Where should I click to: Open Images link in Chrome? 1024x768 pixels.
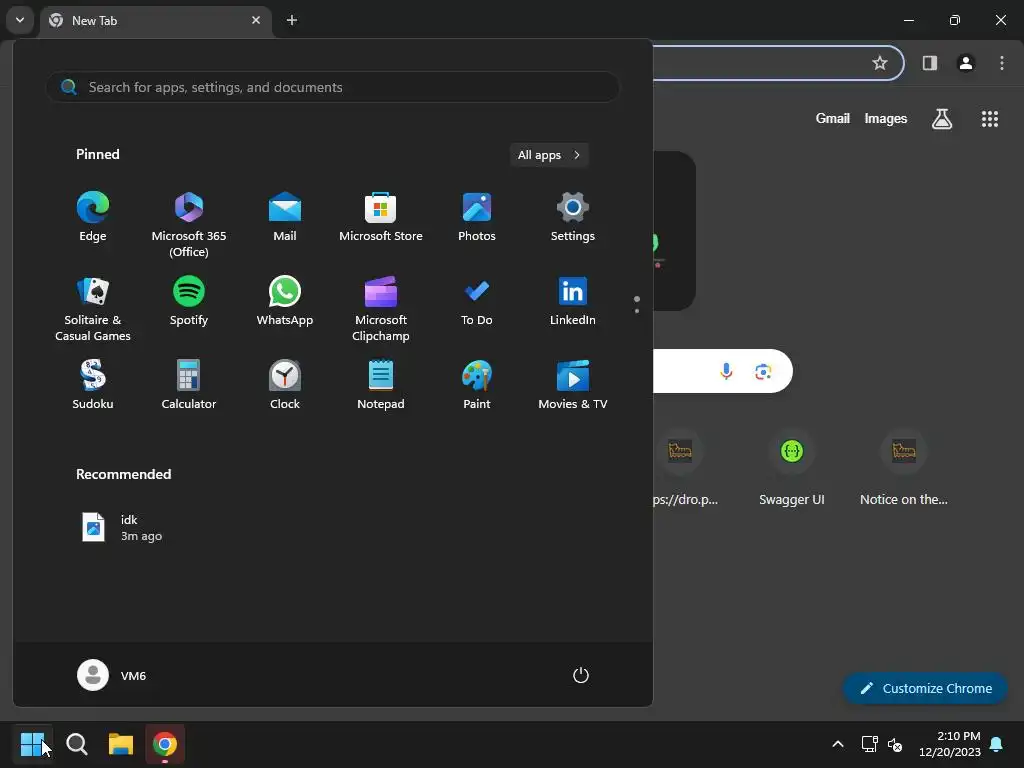click(886, 118)
